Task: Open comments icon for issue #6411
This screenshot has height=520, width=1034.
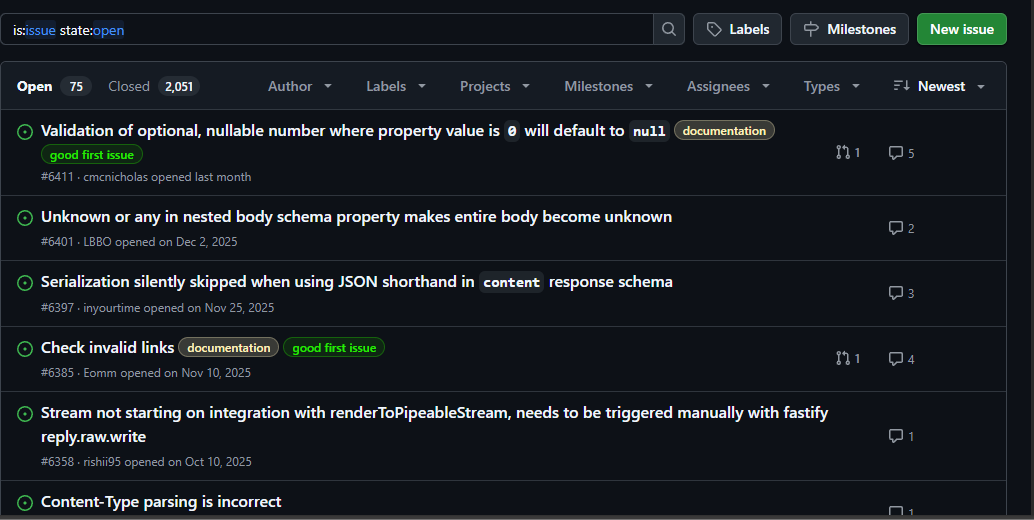Action: 896,153
